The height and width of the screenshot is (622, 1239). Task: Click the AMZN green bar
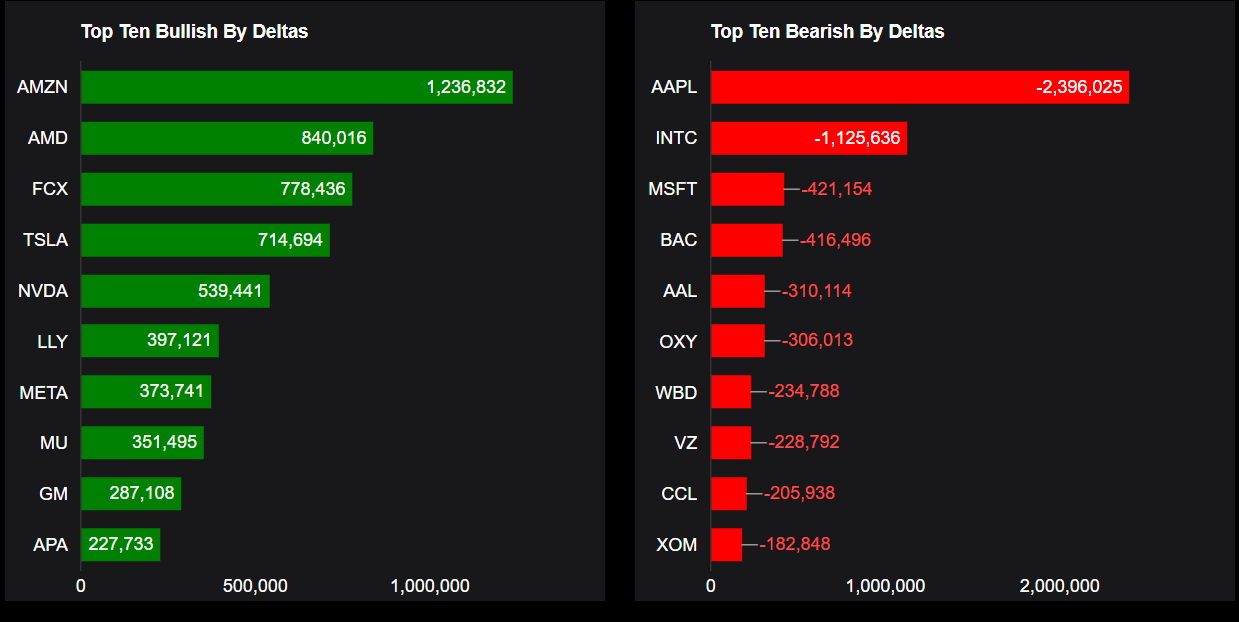click(x=296, y=87)
